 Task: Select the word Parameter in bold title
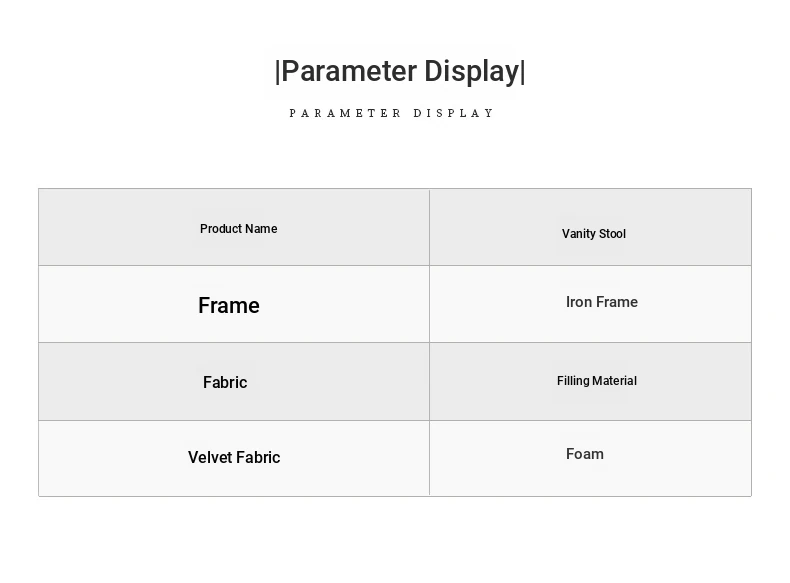click(x=349, y=72)
